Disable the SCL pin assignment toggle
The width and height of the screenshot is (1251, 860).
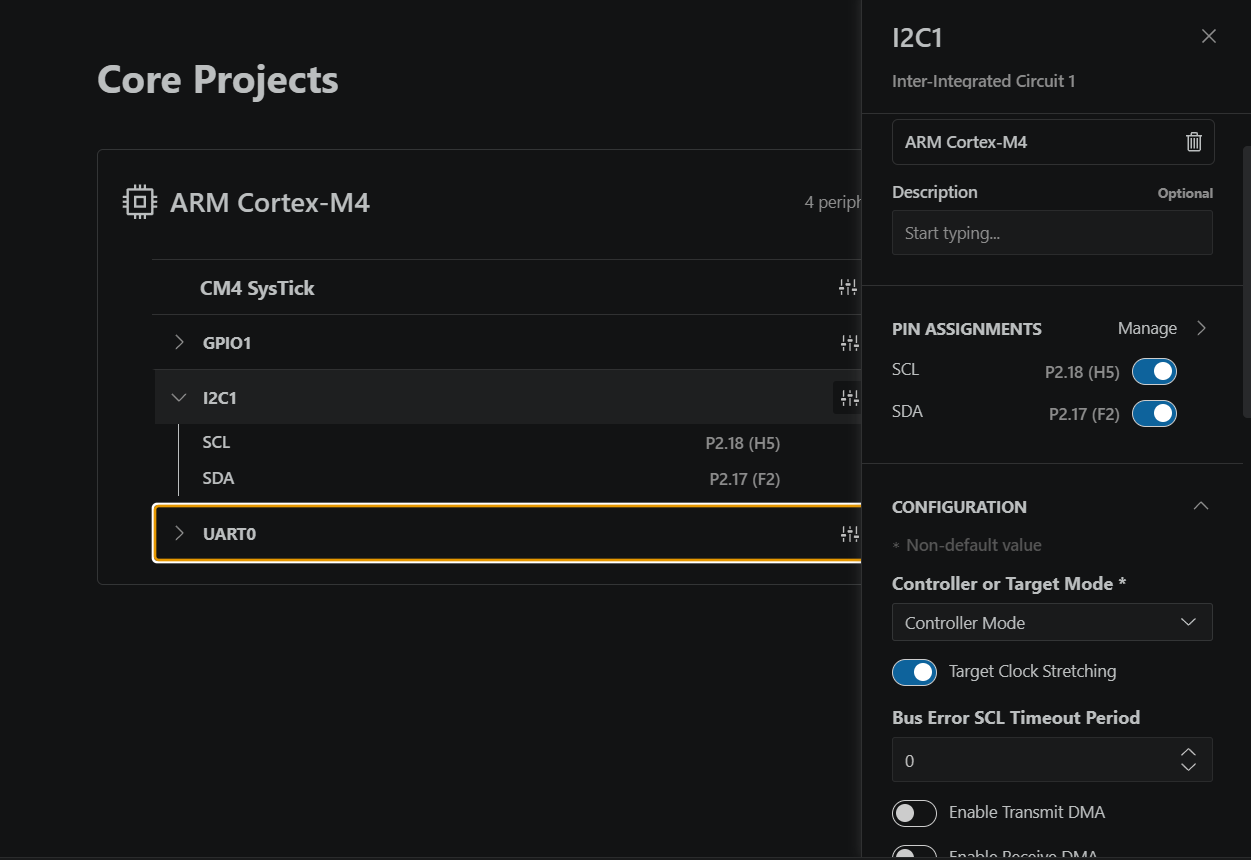click(1154, 372)
